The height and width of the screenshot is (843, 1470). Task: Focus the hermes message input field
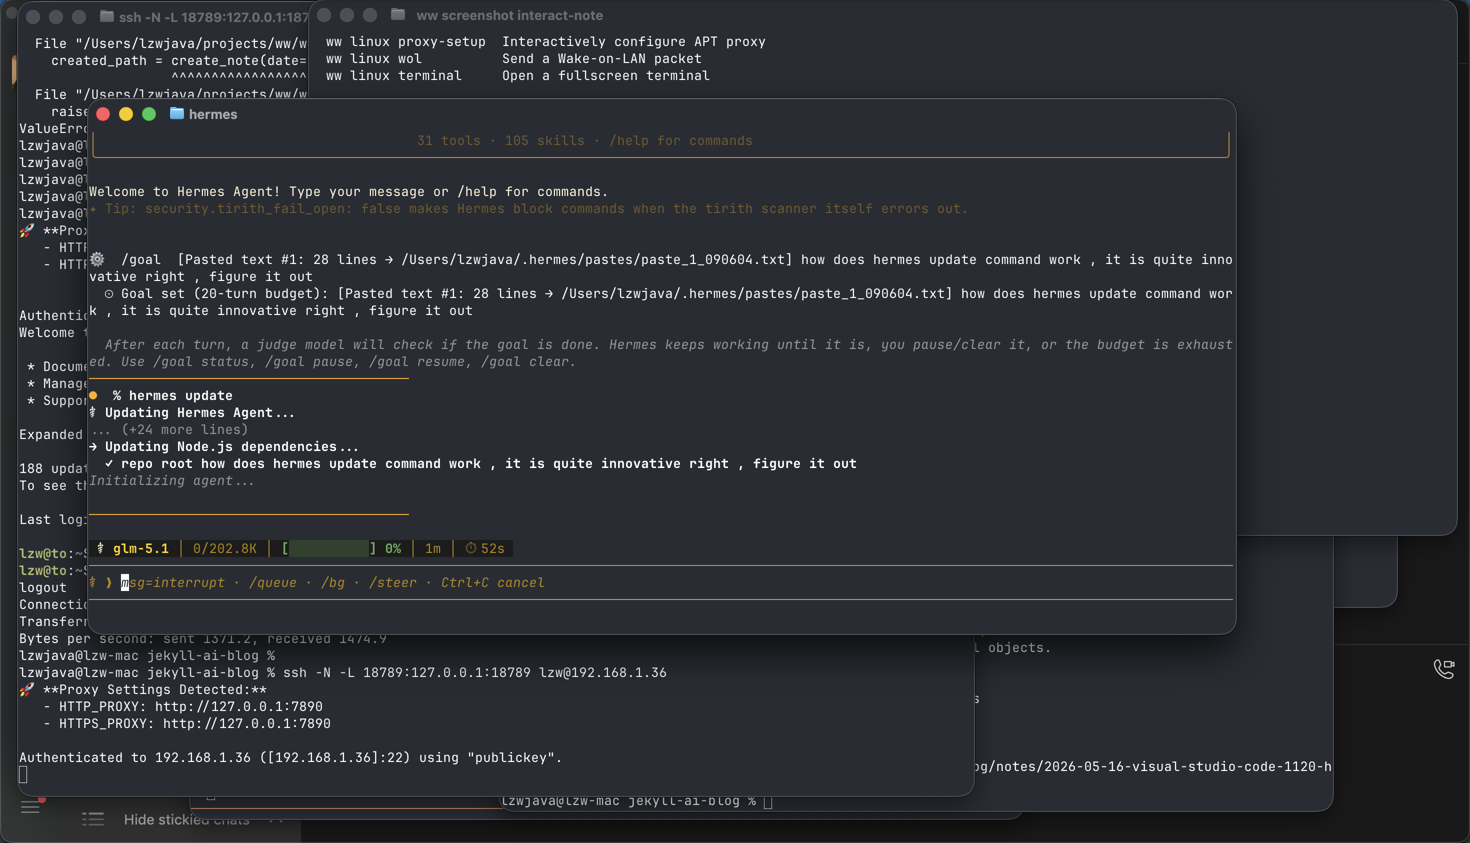coord(660,582)
